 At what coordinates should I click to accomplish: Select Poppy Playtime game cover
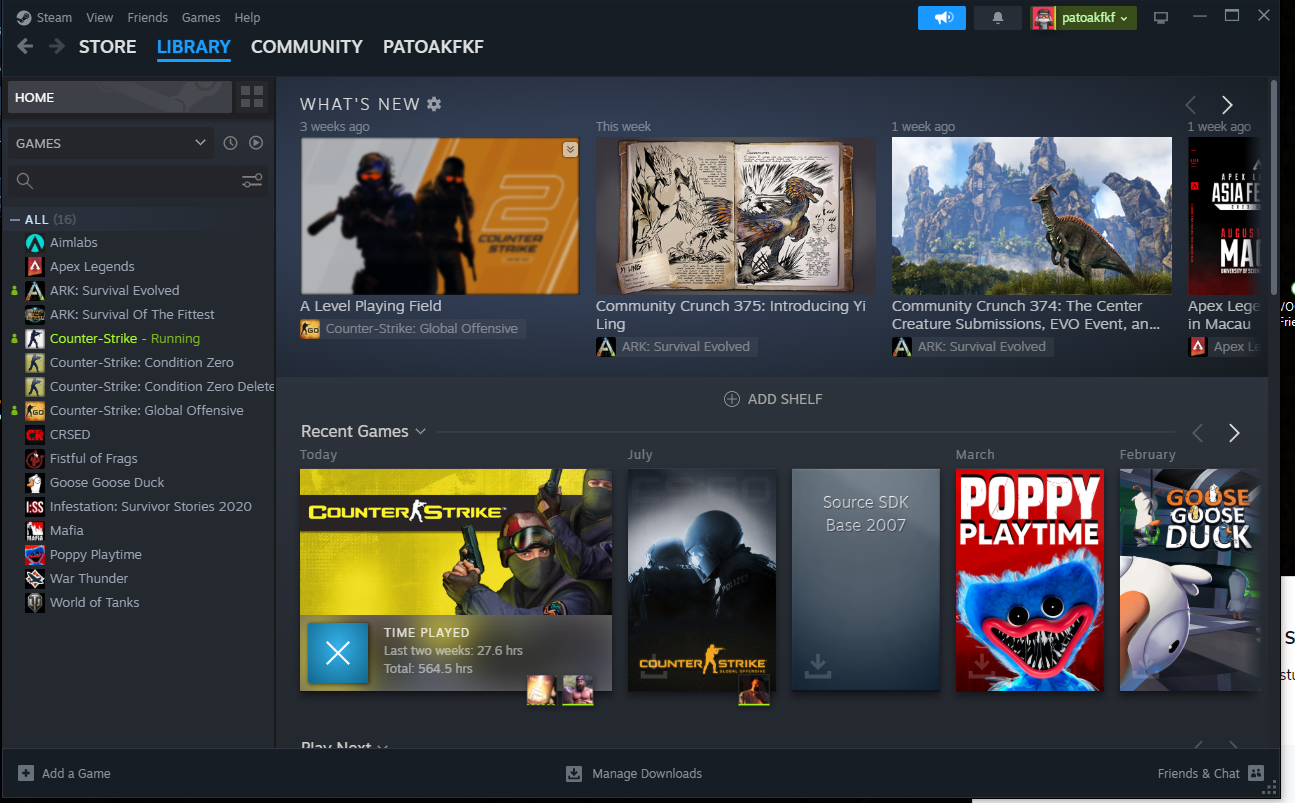point(1029,580)
